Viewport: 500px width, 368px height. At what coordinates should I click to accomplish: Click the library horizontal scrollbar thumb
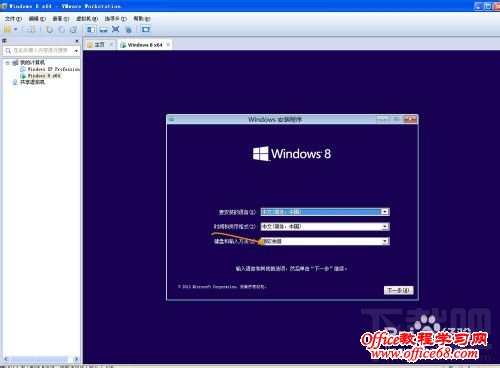[x=38, y=359]
